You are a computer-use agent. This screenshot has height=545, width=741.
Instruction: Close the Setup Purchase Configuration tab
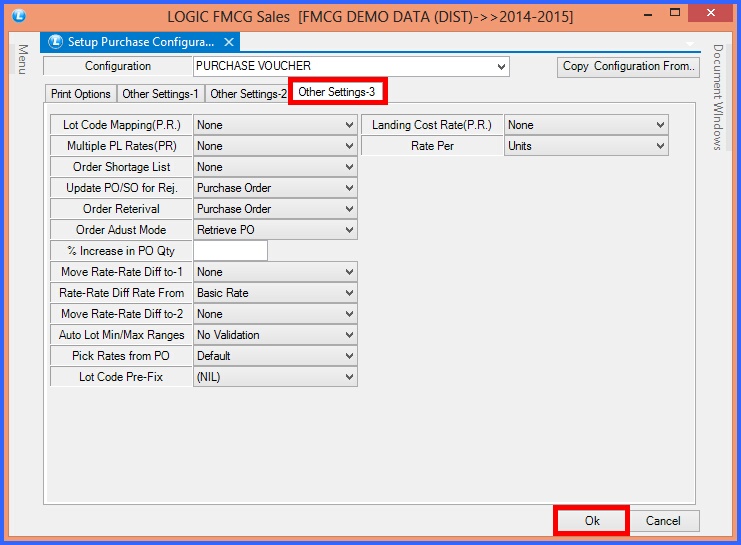[229, 42]
